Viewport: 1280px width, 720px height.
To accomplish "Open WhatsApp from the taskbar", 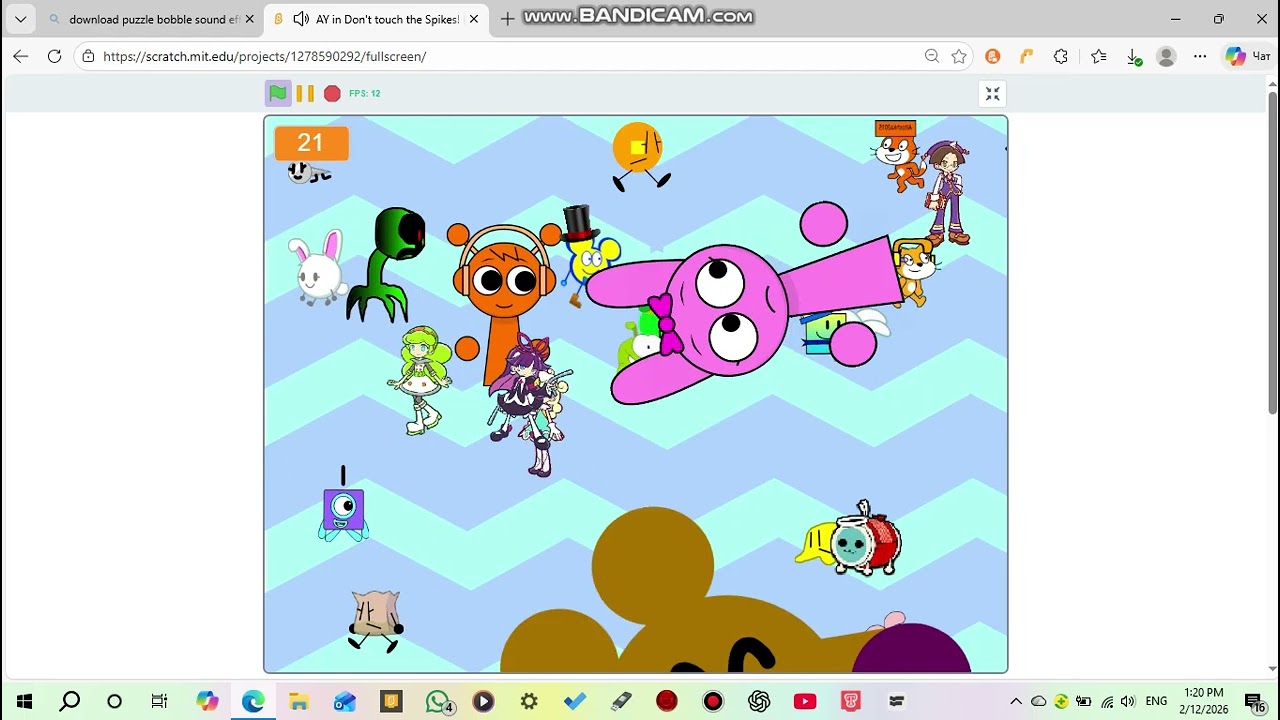I will tap(438, 701).
